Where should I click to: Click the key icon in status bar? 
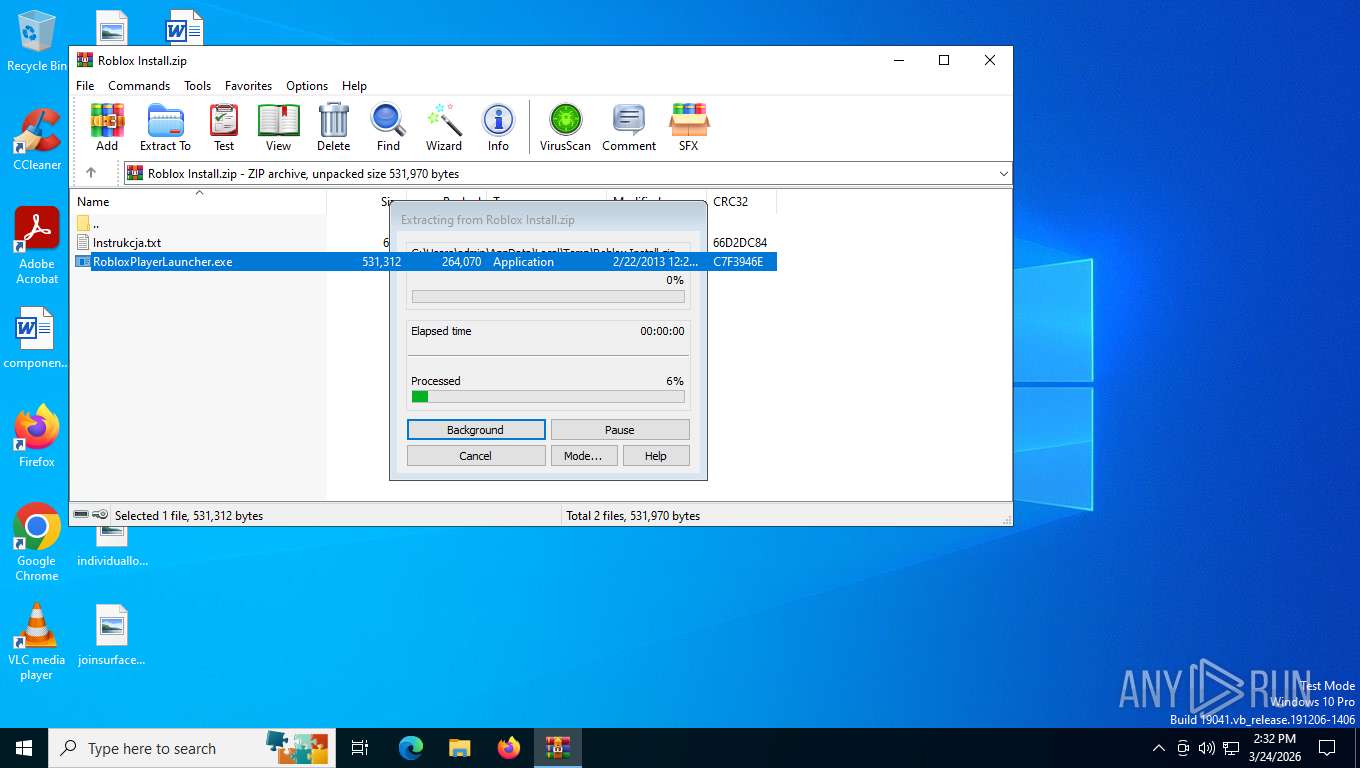coord(101,515)
